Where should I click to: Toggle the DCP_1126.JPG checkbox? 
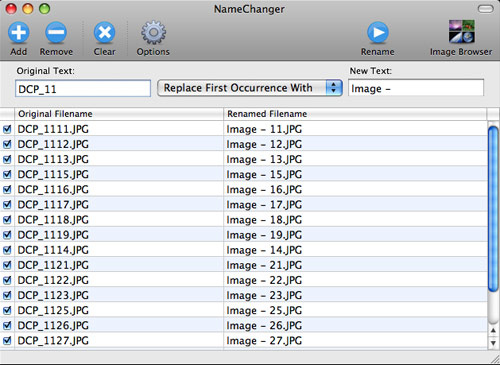(x=7, y=325)
